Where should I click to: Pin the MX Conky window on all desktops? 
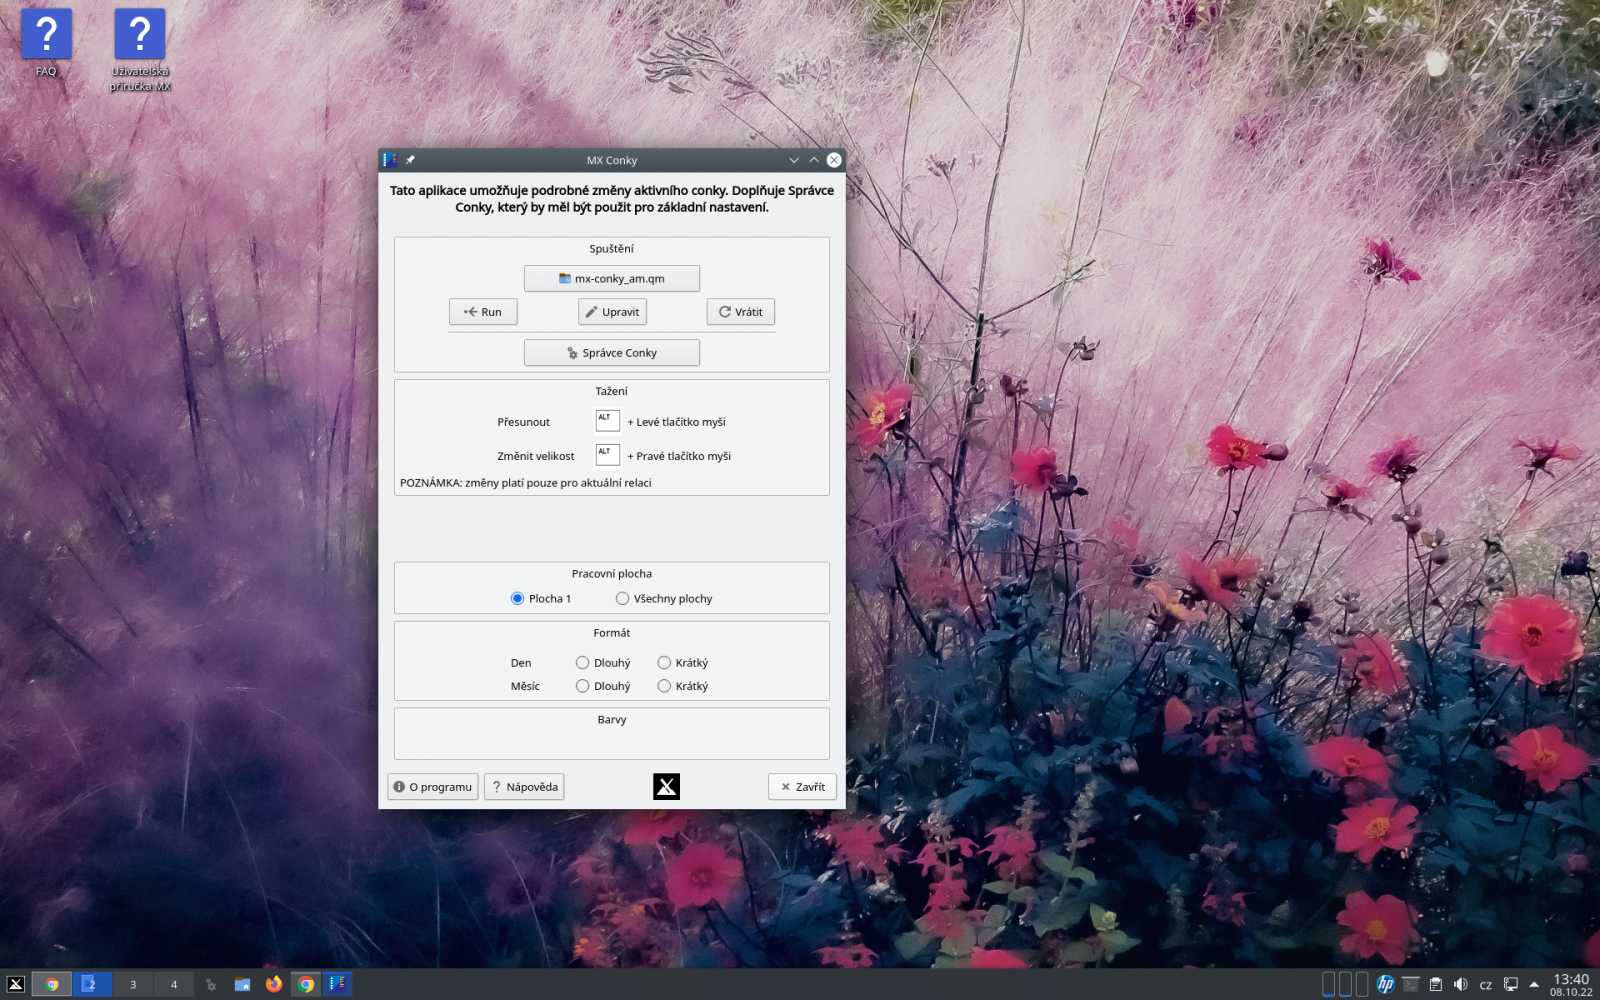pos(410,160)
